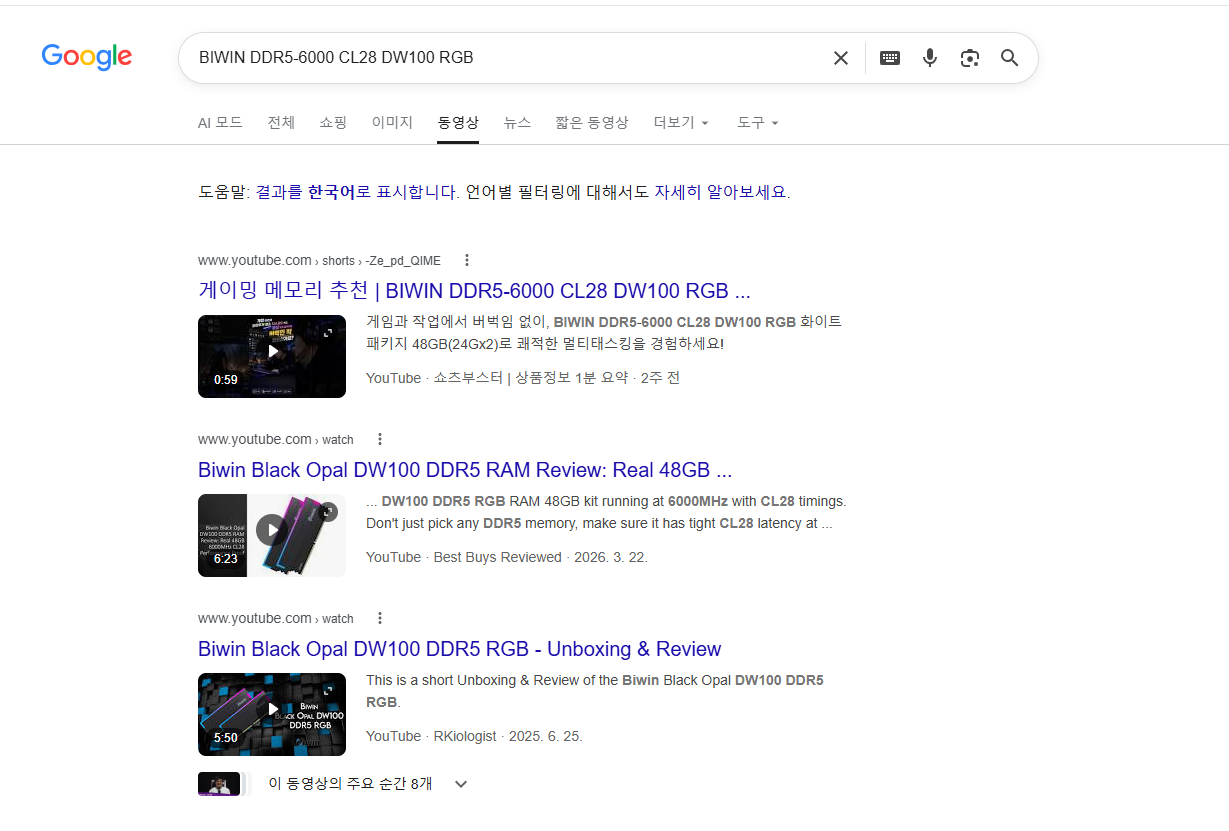Play the 5:50 Unboxing & Review thumbnail
Viewport: 1229px width, 831px height.
[272, 714]
